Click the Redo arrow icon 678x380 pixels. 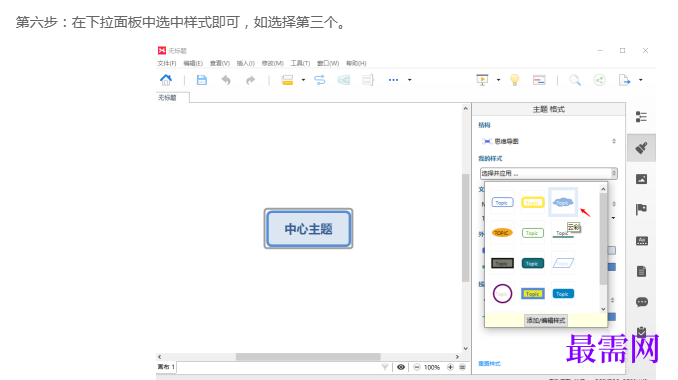click(x=250, y=80)
